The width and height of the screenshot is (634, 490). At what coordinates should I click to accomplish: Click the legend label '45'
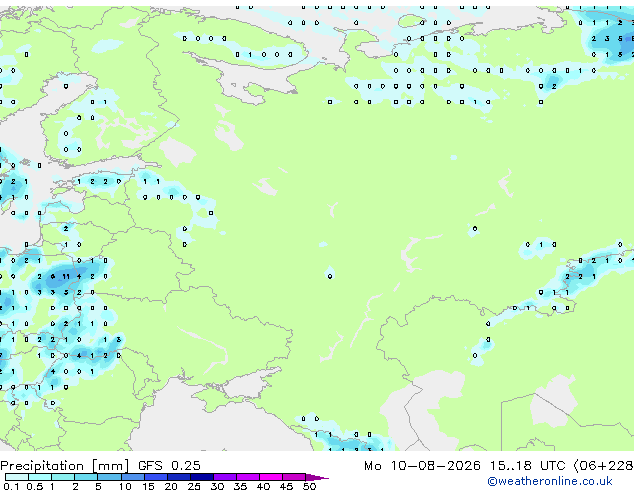(286, 486)
